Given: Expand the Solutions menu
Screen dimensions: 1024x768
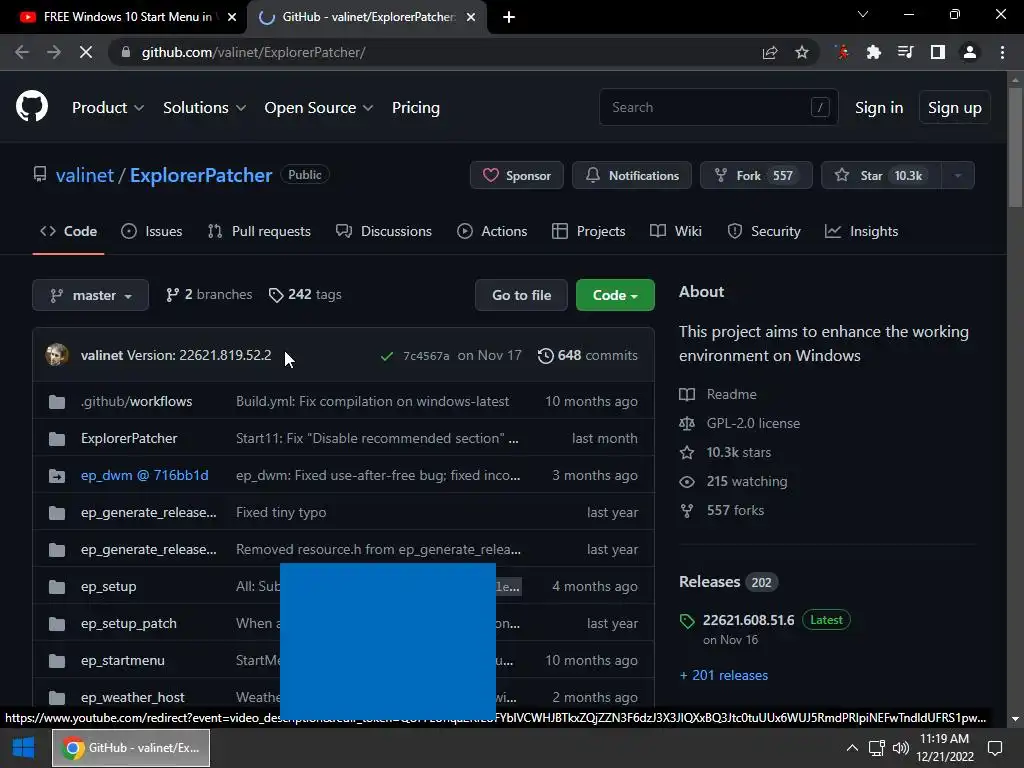Looking at the screenshot, I should [204, 108].
